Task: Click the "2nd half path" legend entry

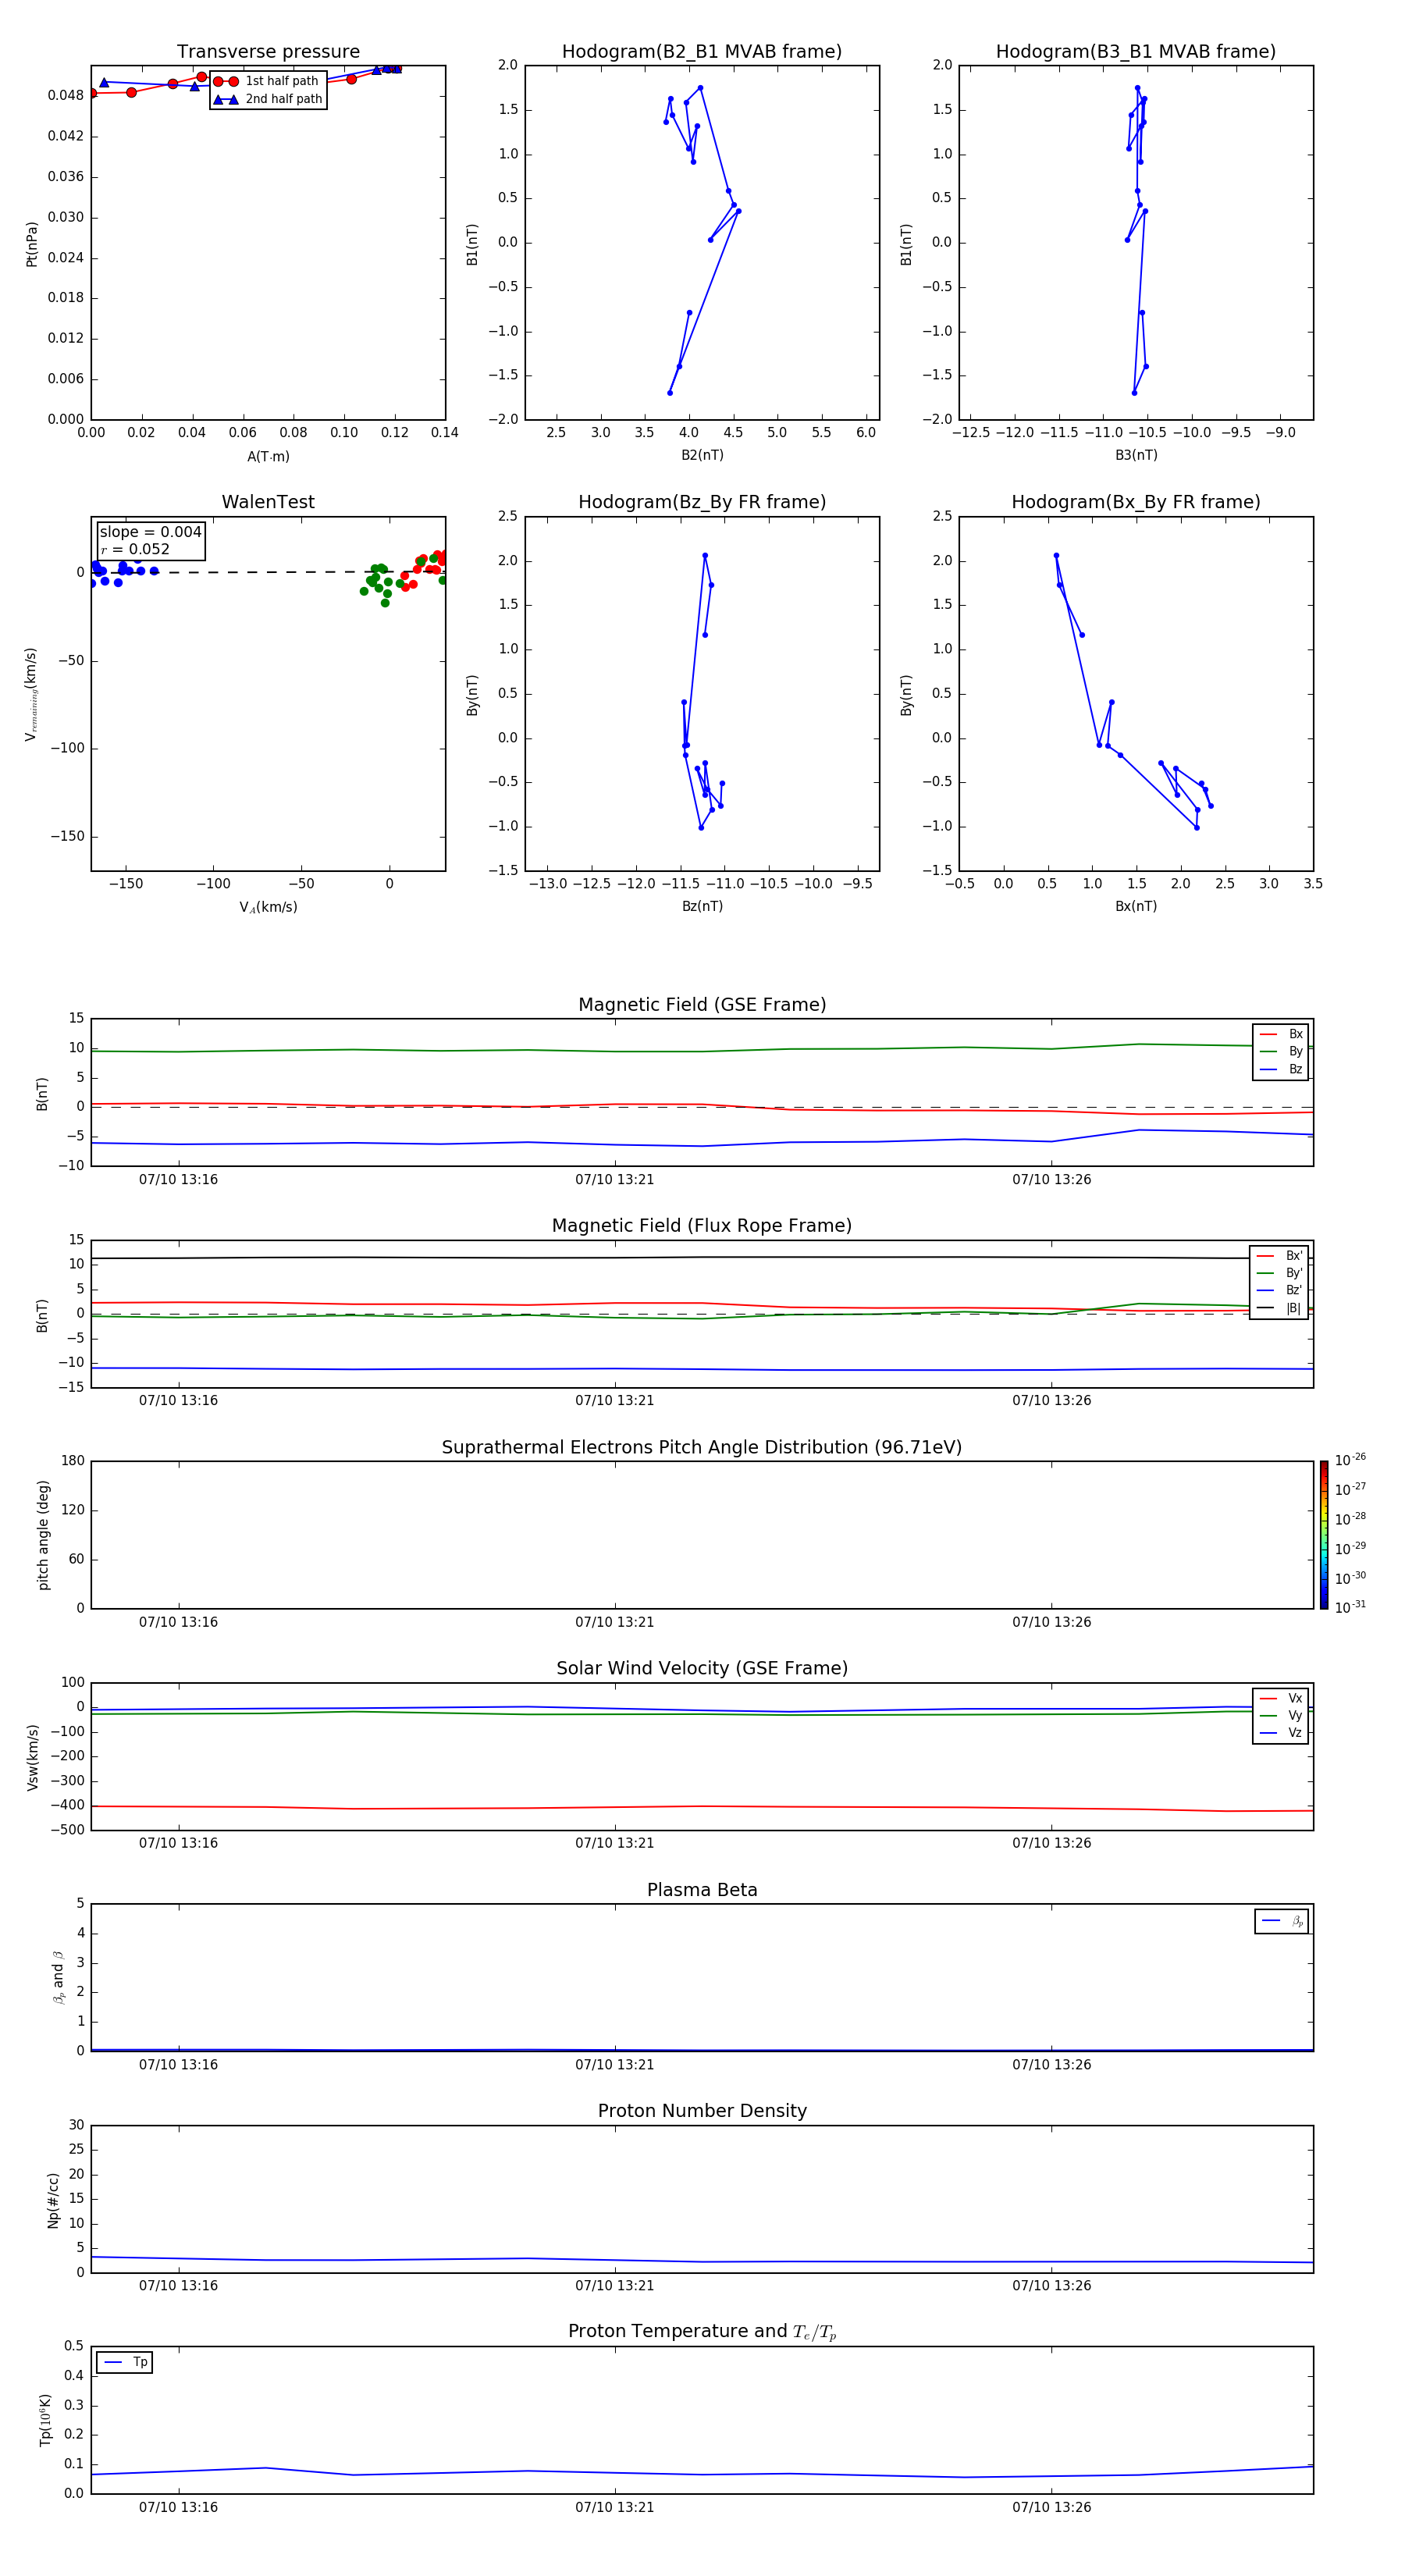Action: tap(267, 99)
